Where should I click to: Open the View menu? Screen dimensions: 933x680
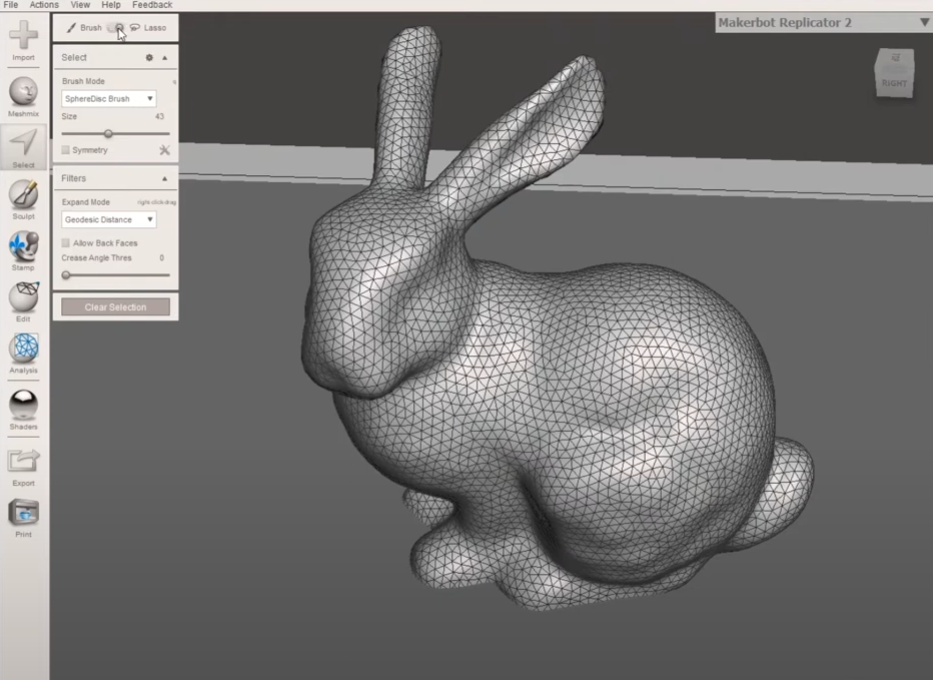coord(80,5)
